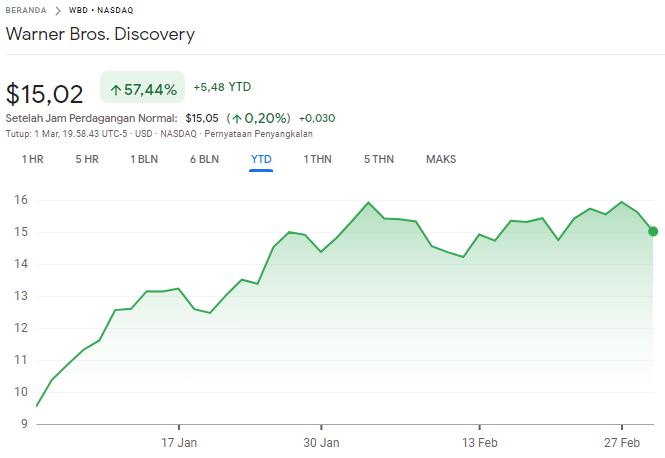Click the green current price dot on chart
The width and height of the screenshot is (665, 458).
point(653,231)
